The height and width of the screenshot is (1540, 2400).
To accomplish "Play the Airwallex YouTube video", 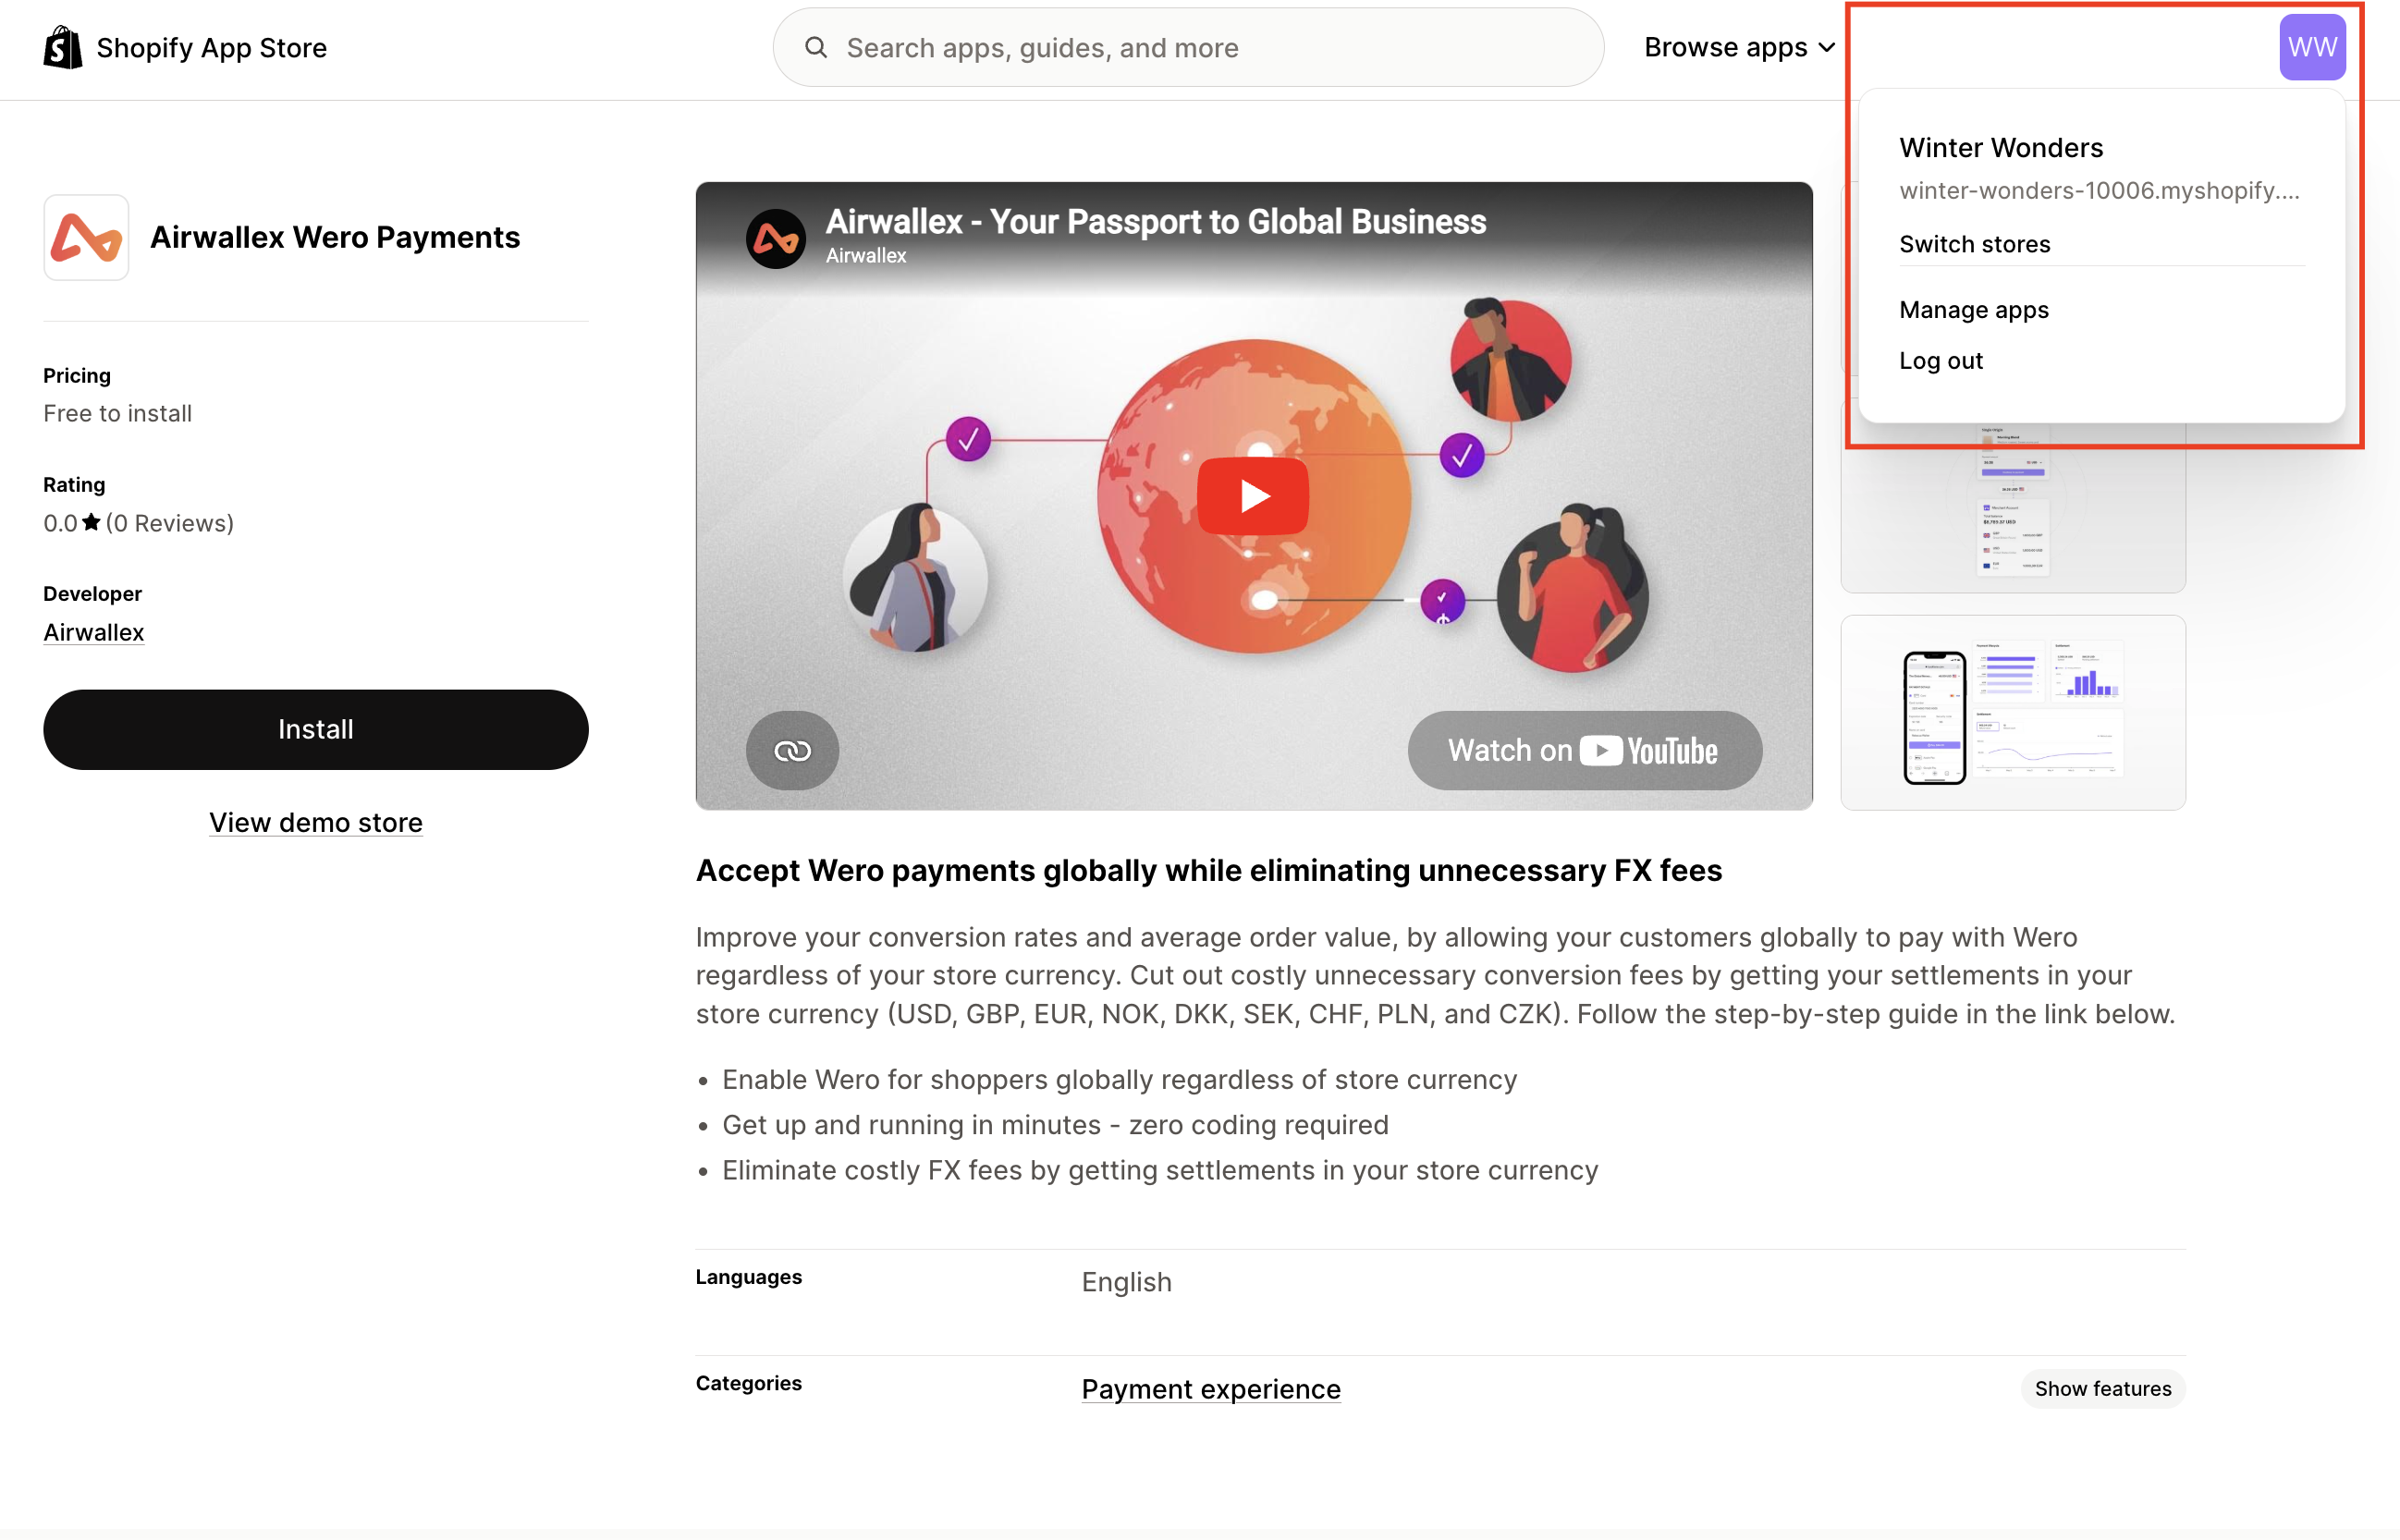I will [1253, 496].
